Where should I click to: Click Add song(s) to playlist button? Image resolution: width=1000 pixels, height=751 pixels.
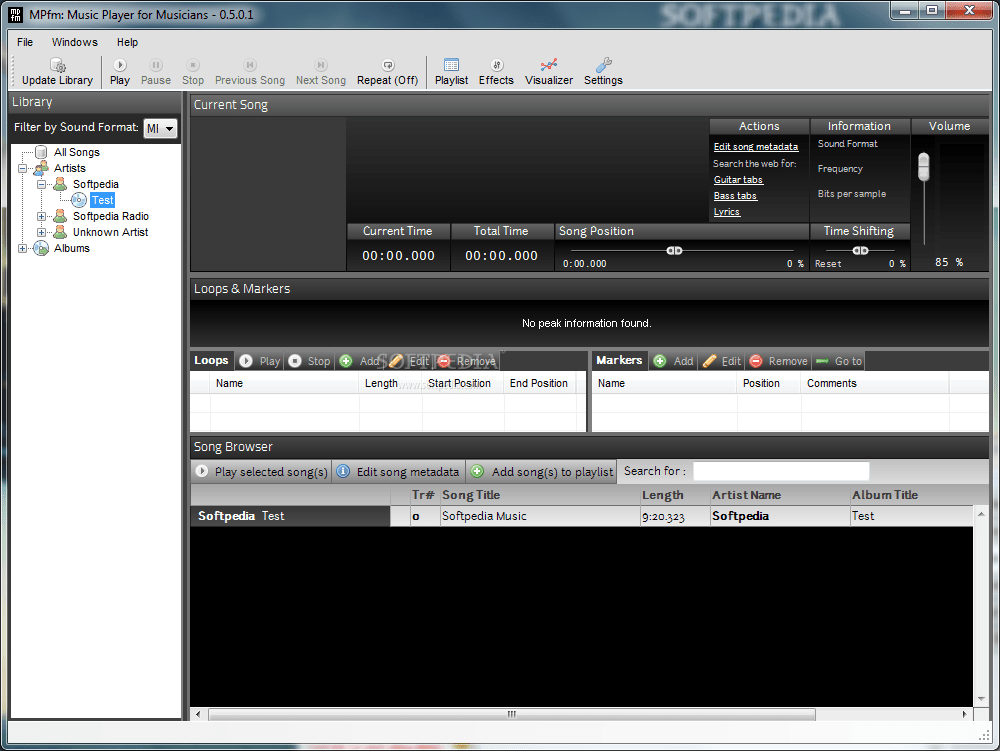542,472
